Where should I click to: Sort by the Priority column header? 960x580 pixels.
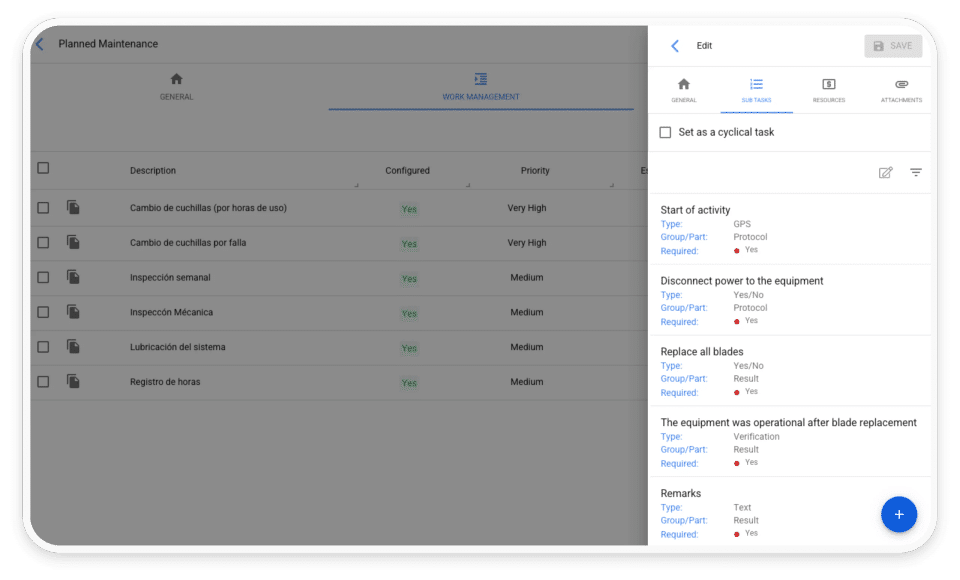point(535,170)
